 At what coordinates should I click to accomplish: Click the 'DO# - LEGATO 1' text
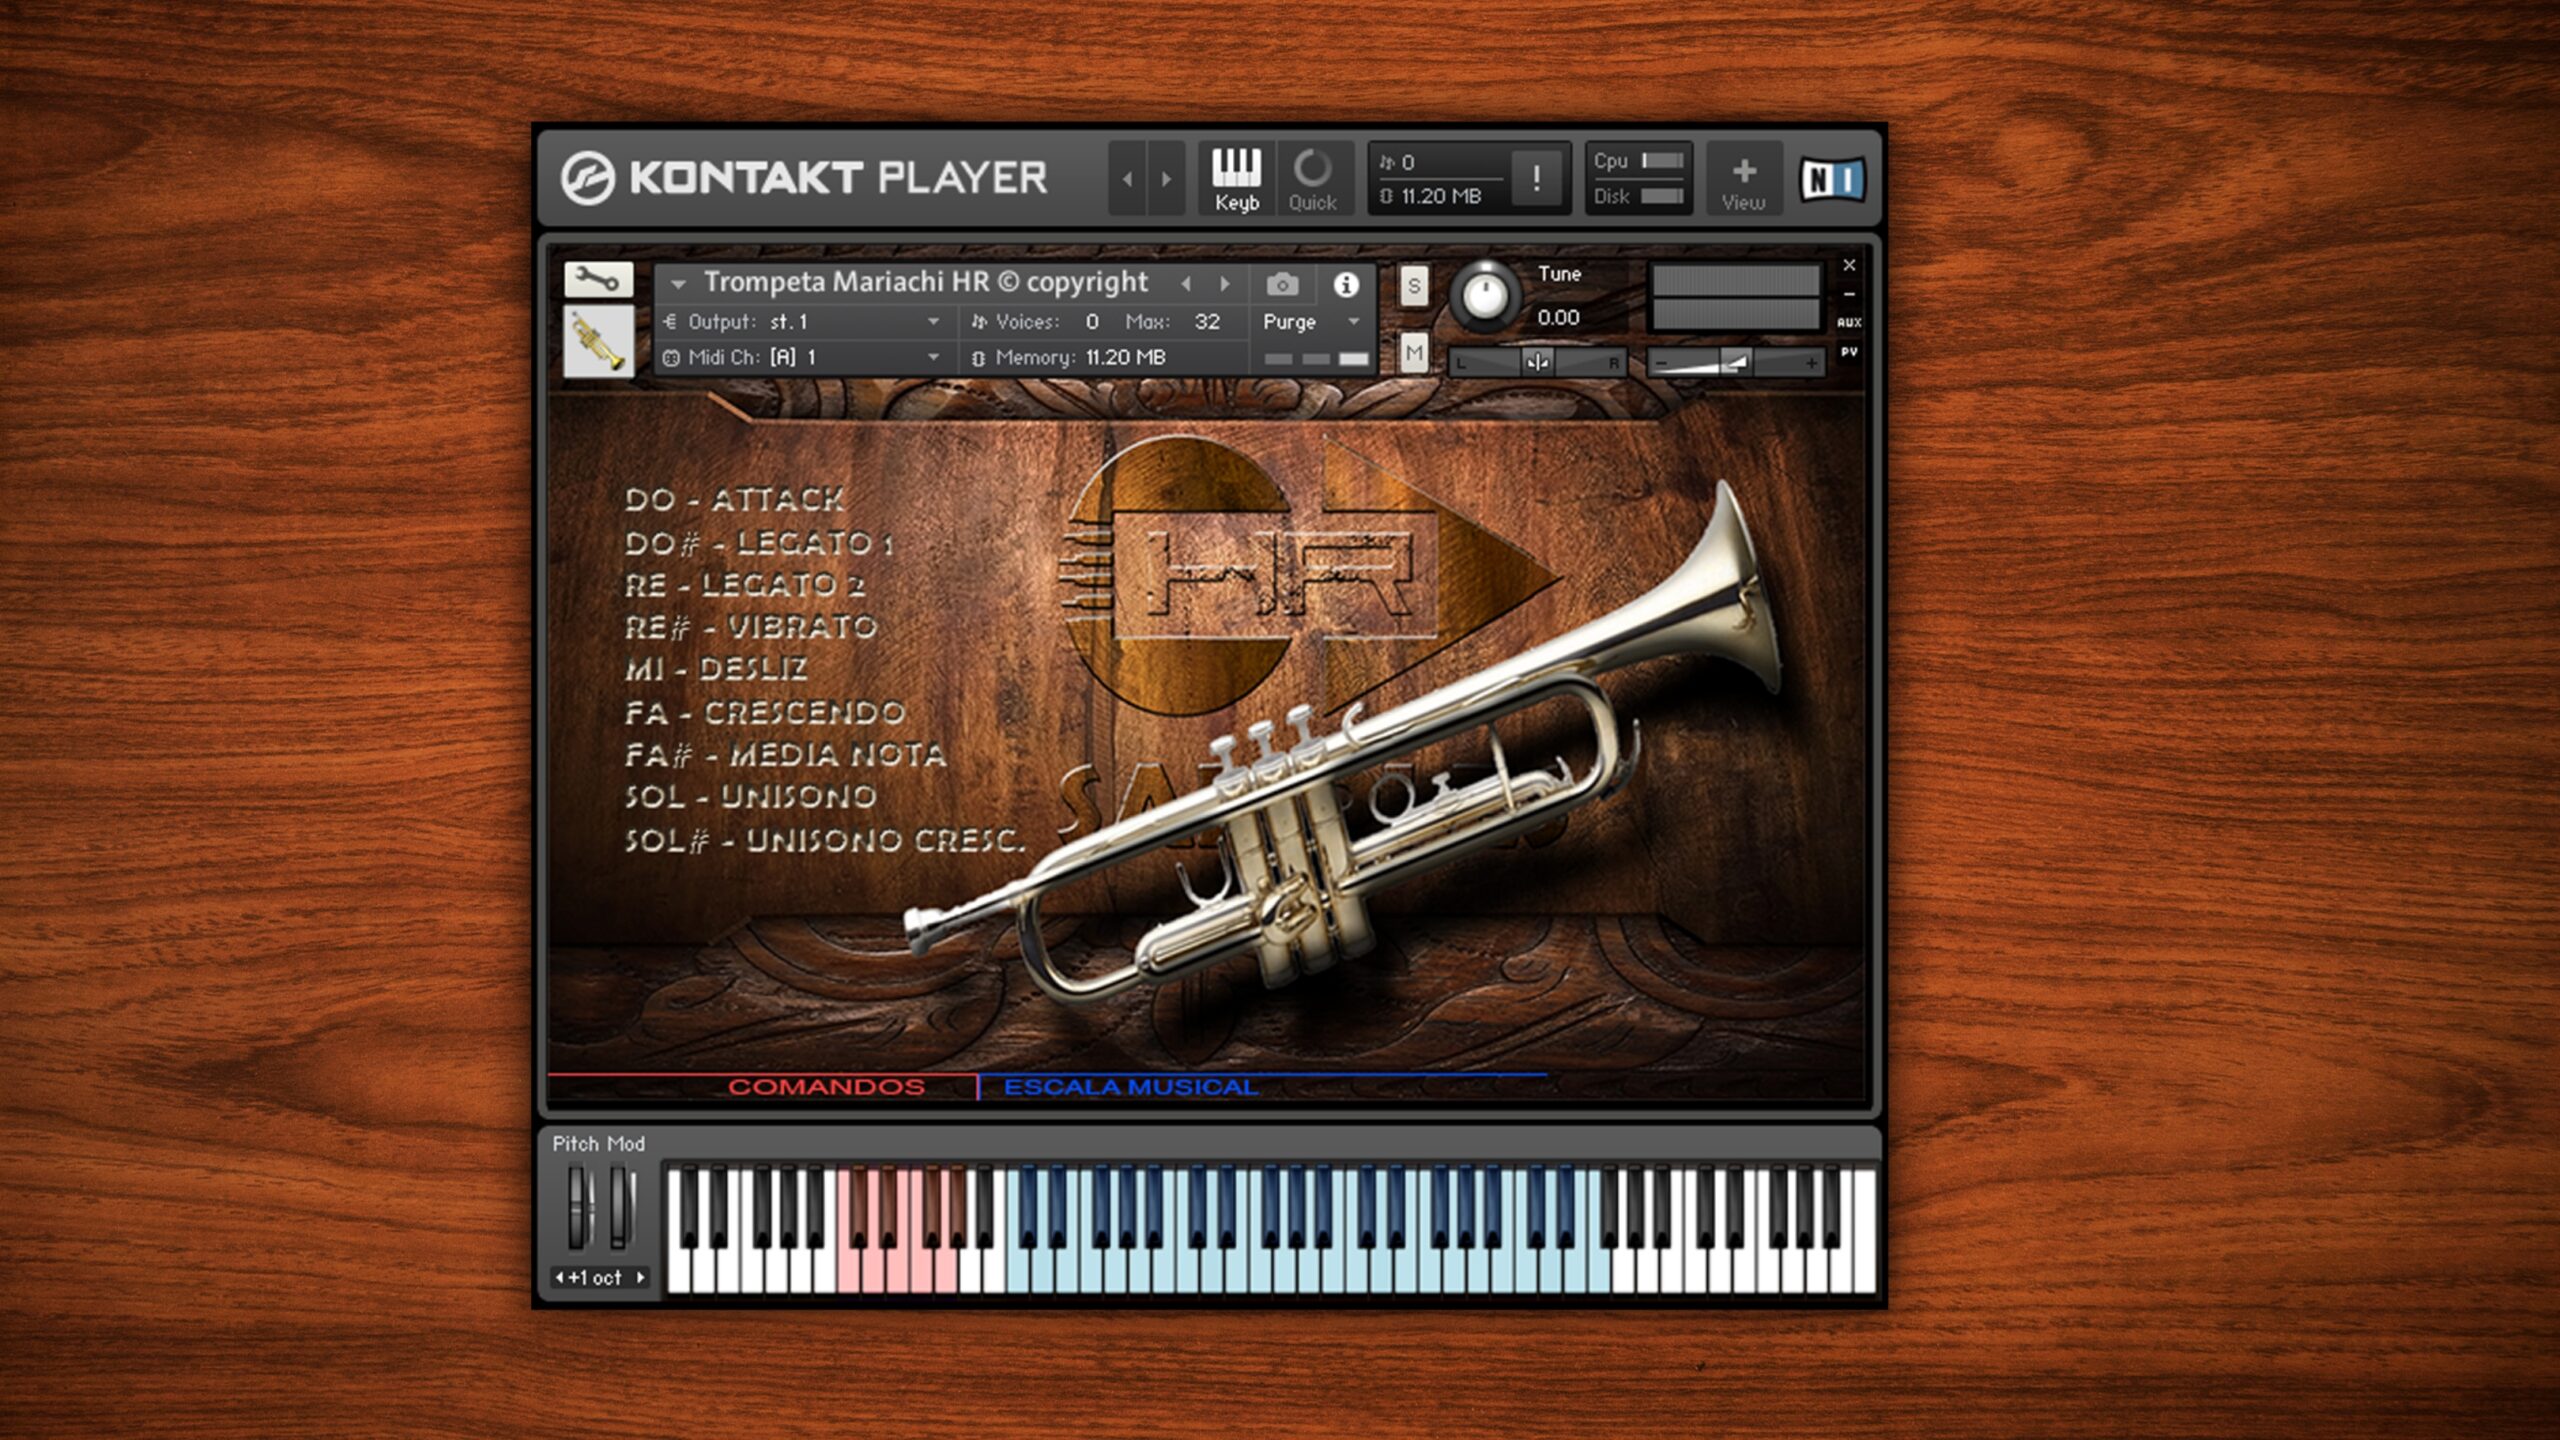(758, 543)
